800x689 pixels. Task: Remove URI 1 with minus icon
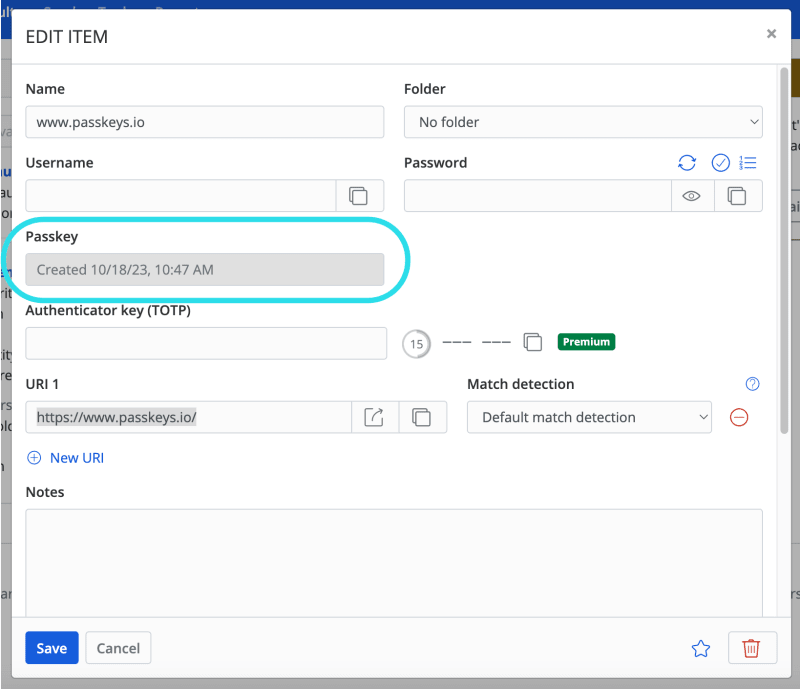[739, 417]
